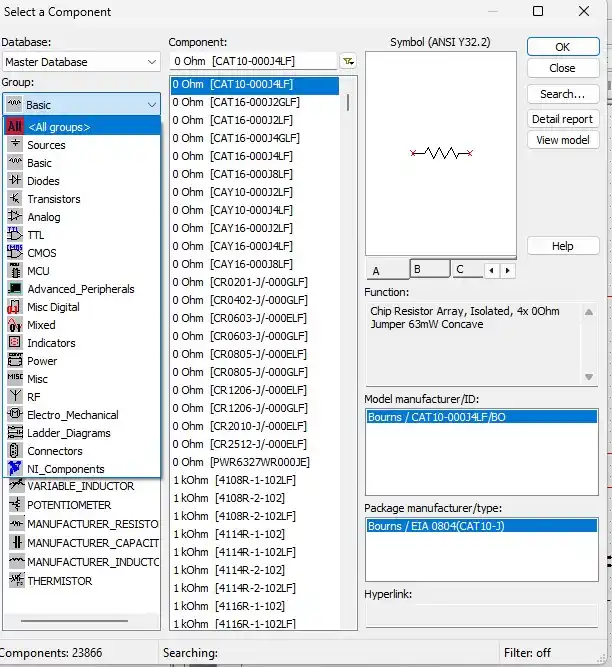Image resolution: width=612 pixels, height=667 pixels.
Task: Open the Database dropdown
Action: [81, 62]
